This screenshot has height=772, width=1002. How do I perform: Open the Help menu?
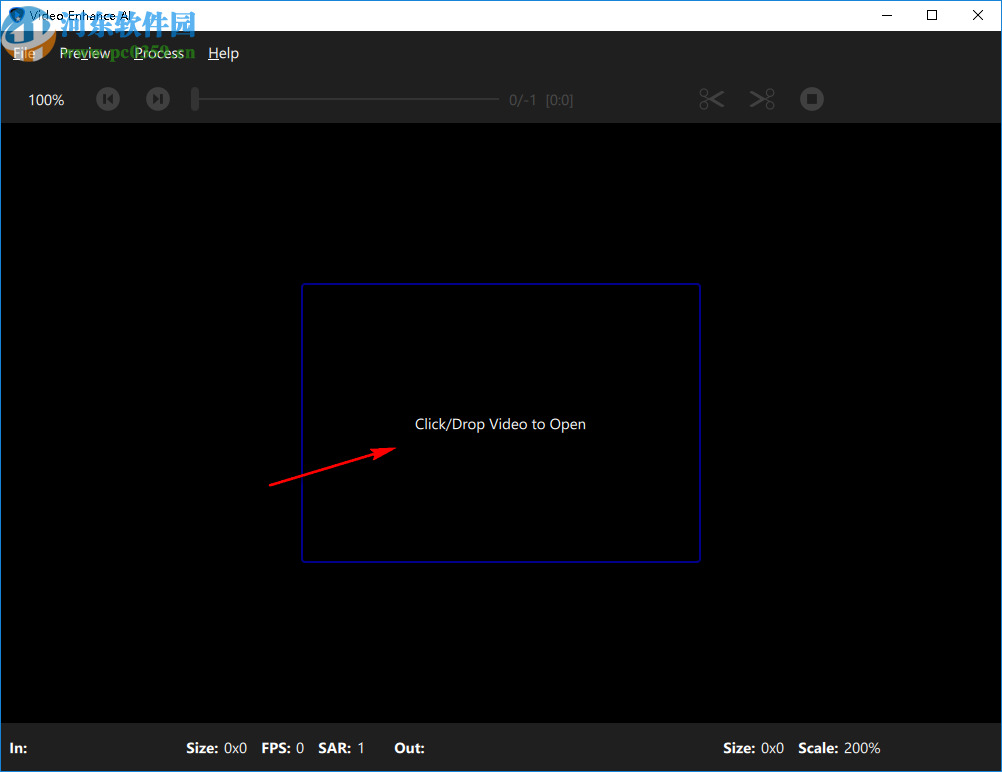coord(223,53)
